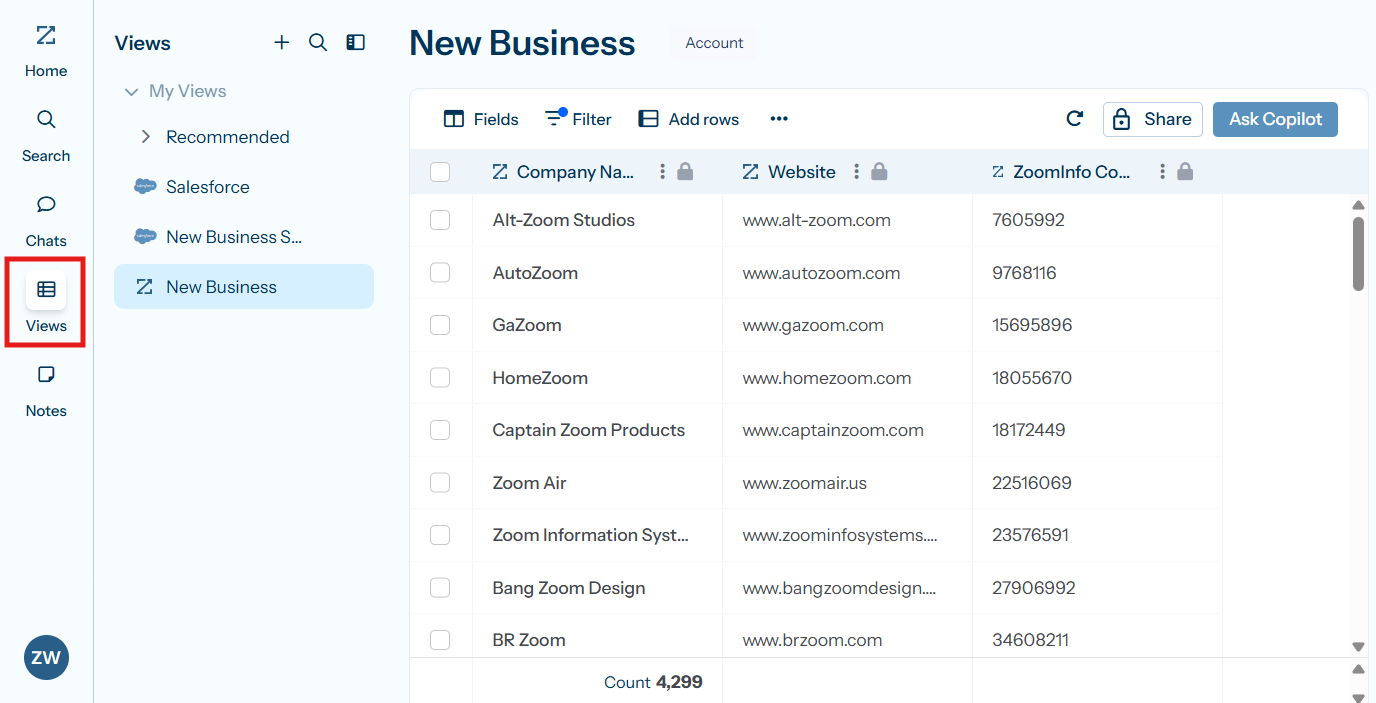
Task: Open Website column options menu
Action: pos(856,172)
